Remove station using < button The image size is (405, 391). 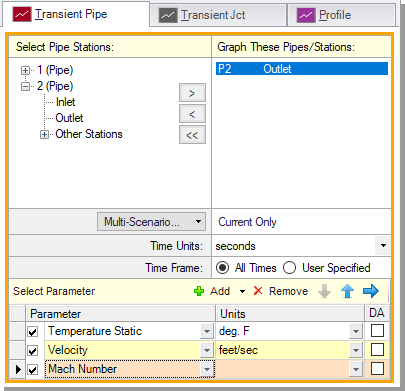click(192, 114)
